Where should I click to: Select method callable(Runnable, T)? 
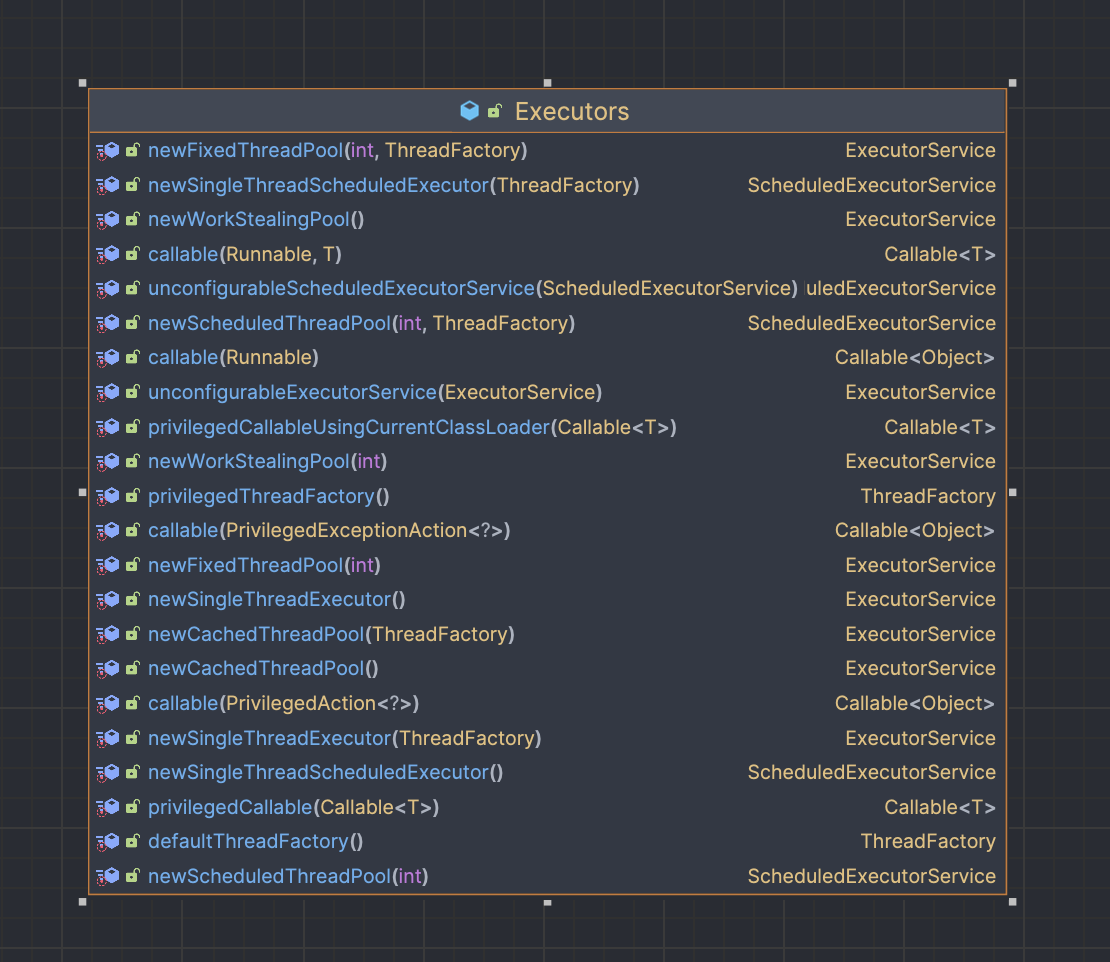pos(245,254)
